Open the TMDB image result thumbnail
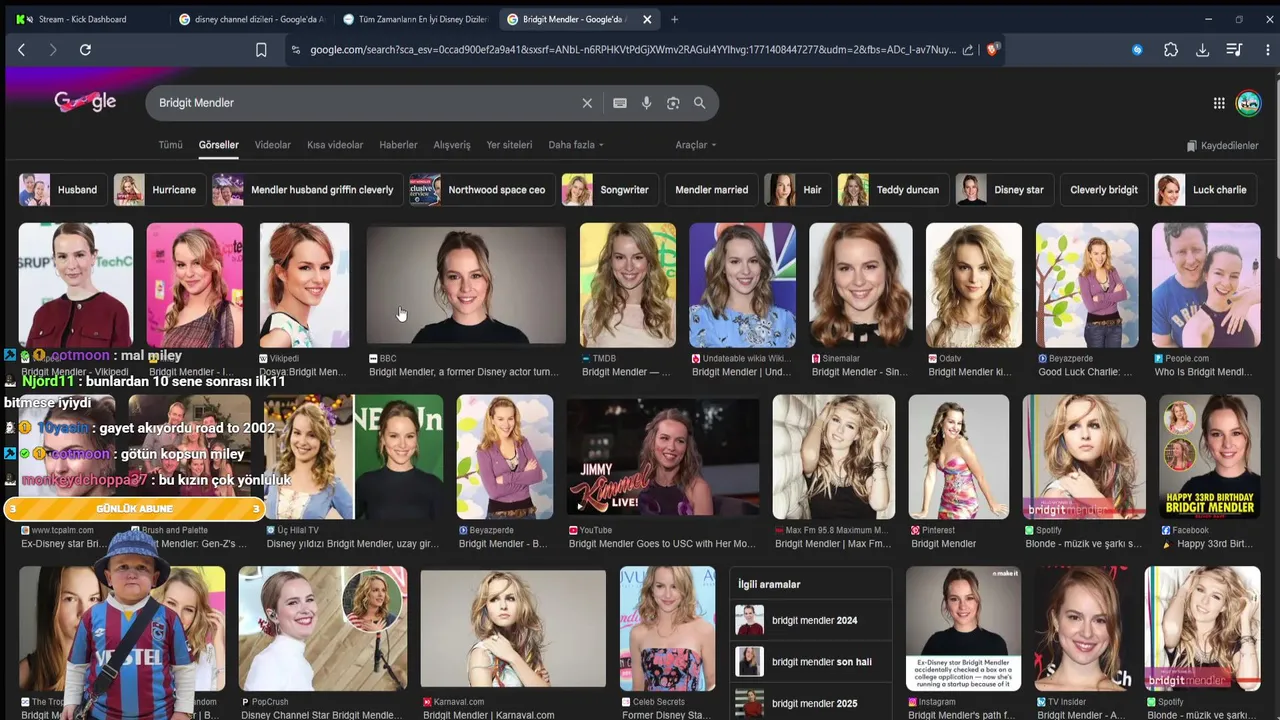 628,284
